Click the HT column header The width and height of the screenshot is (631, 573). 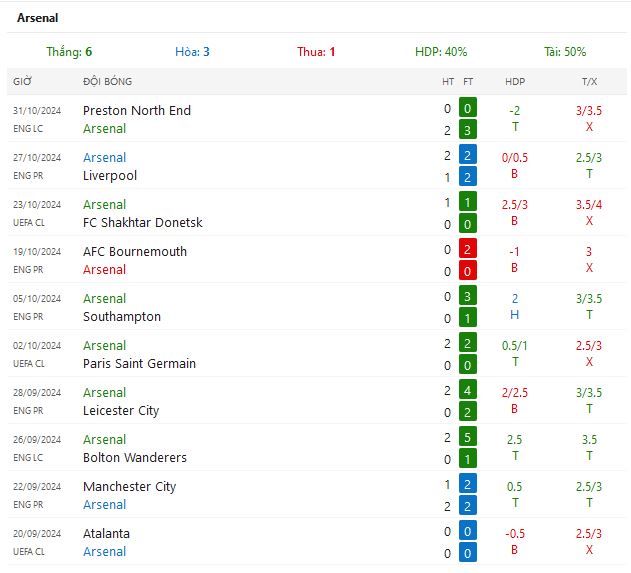tap(448, 82)
